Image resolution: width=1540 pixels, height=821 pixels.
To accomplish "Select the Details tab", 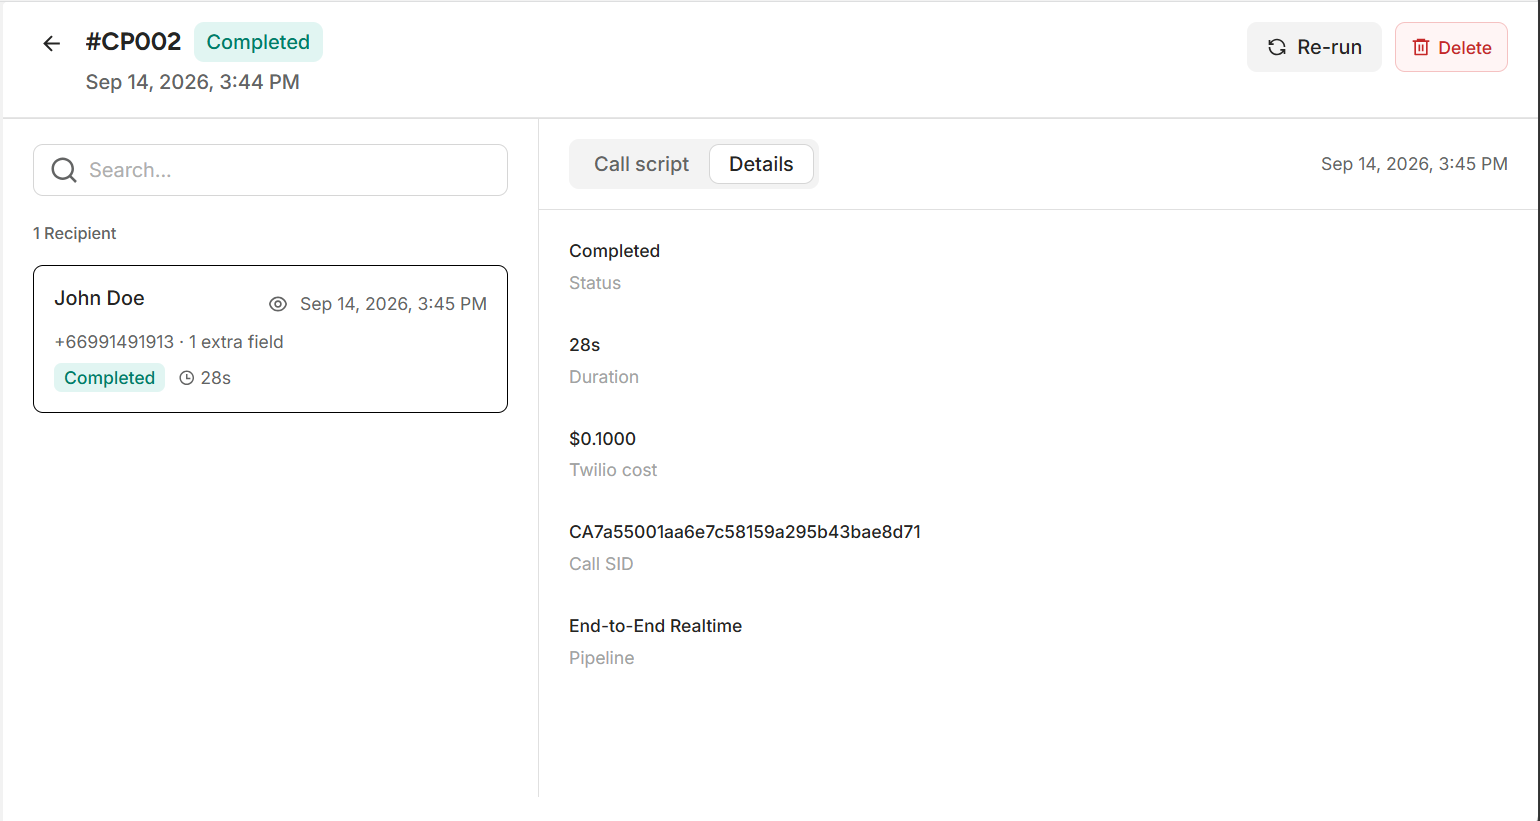I will [761, 164].
